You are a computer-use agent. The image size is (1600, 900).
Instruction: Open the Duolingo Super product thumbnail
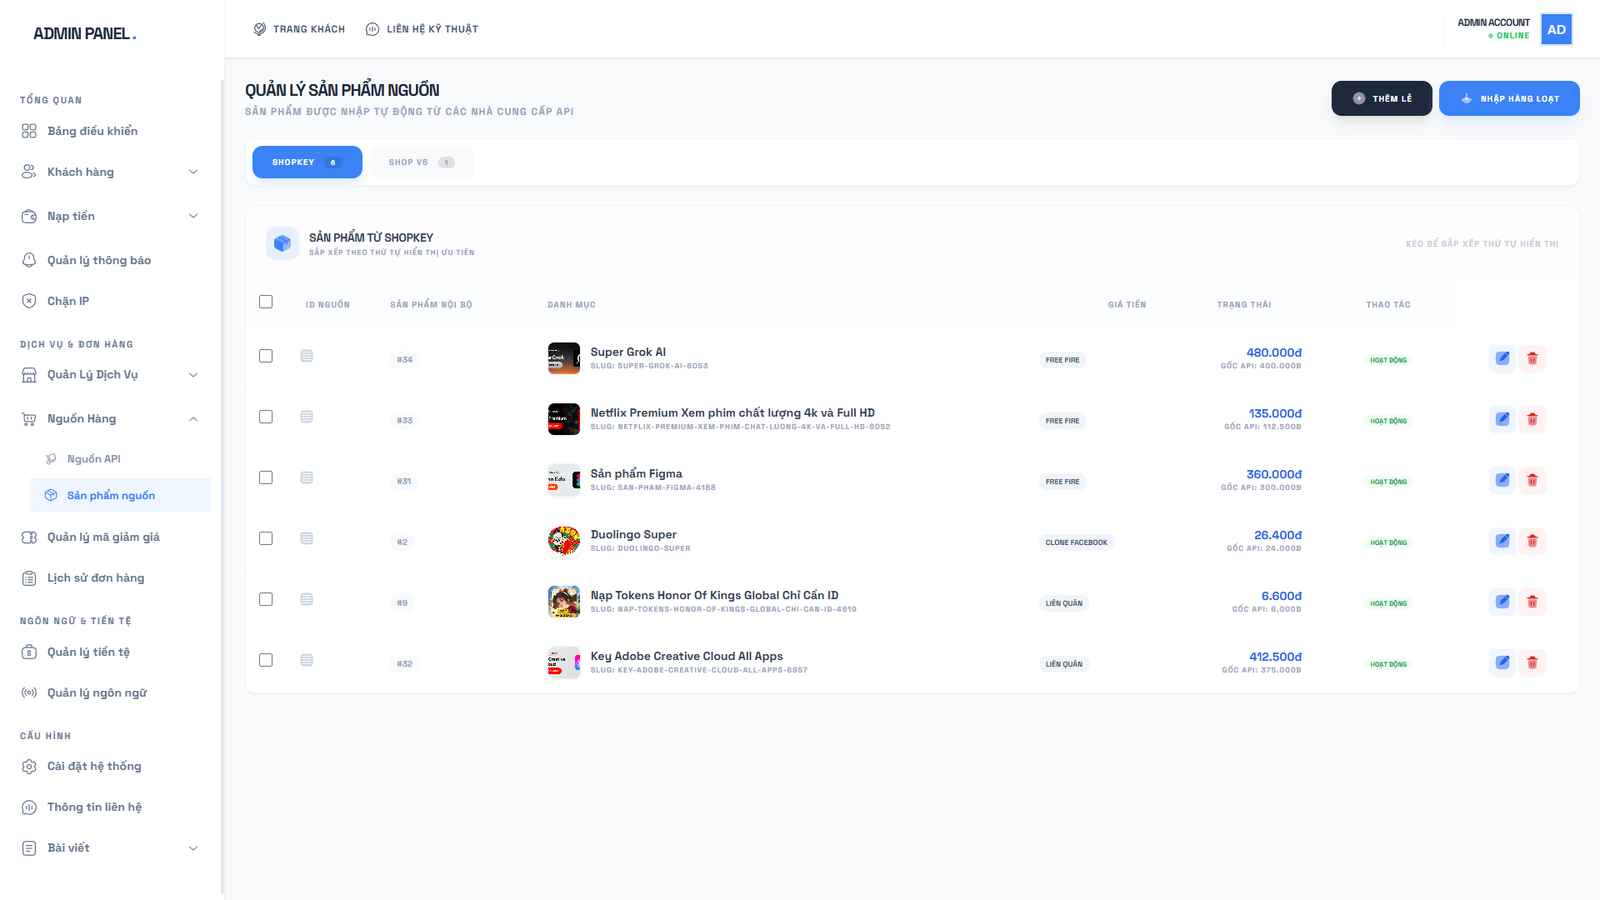[564, 541]
